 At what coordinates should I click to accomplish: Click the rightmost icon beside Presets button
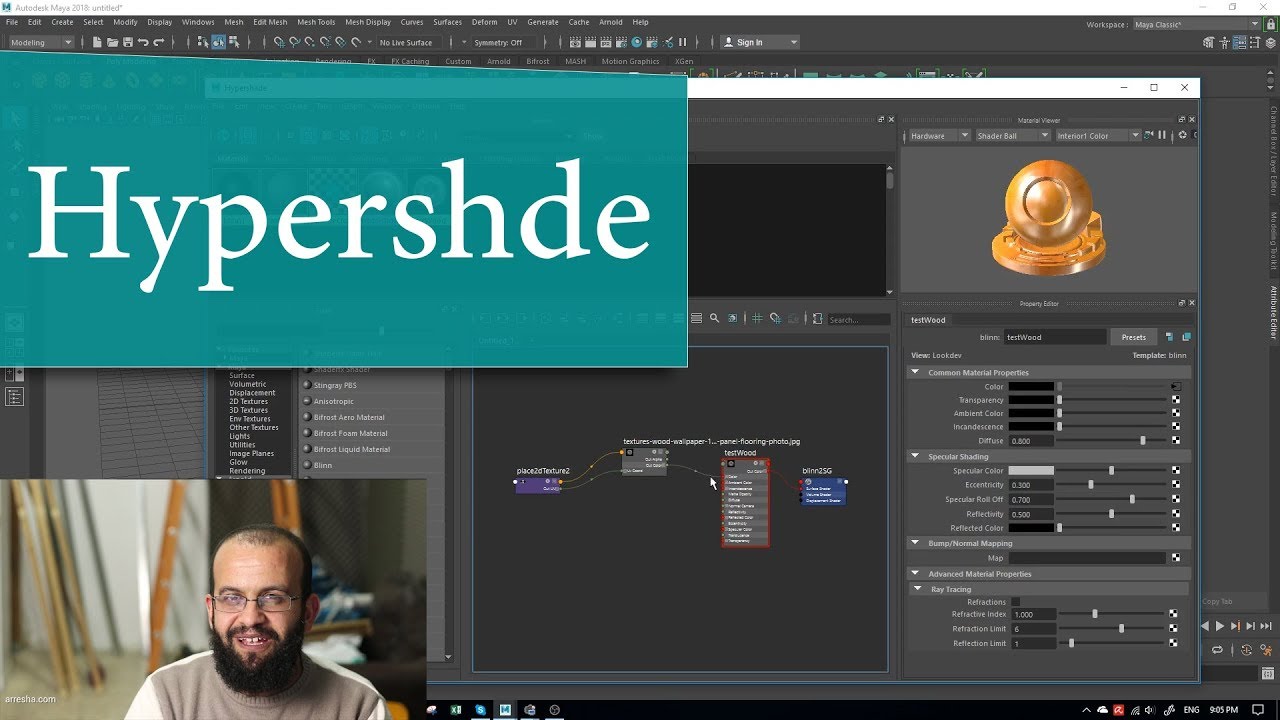1186,337
